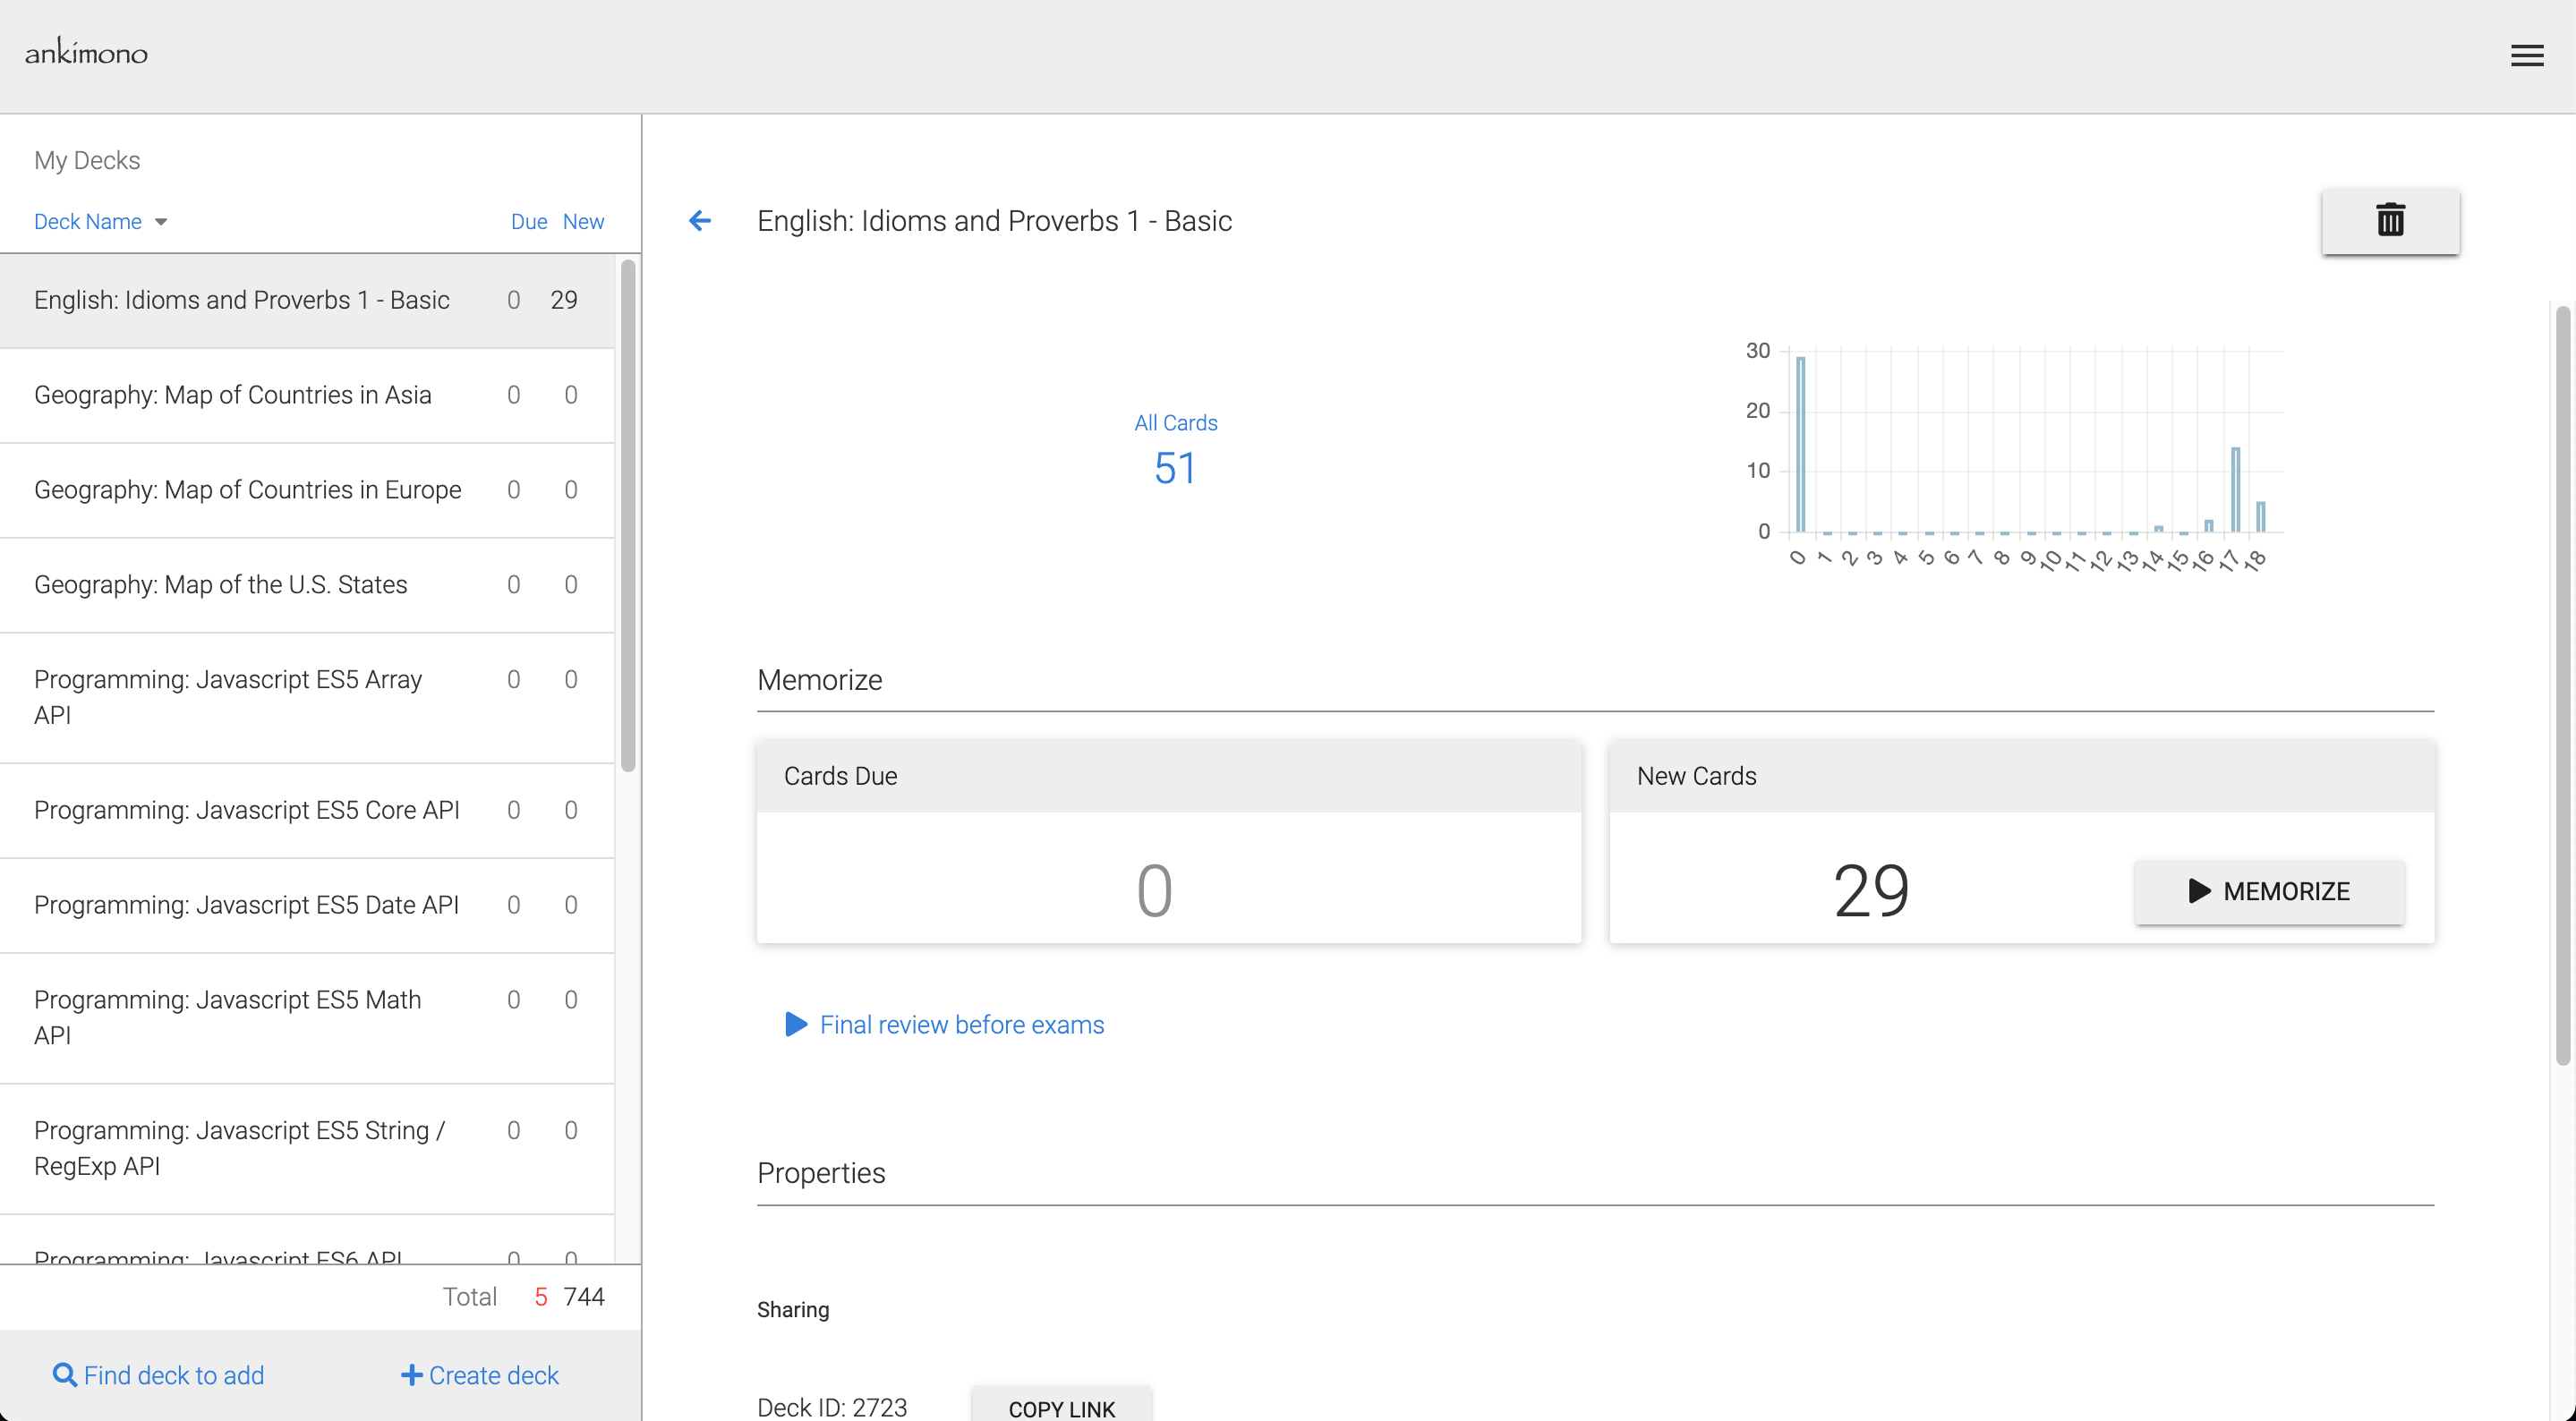Click the All Cards 51 count

click(1175, 468)
